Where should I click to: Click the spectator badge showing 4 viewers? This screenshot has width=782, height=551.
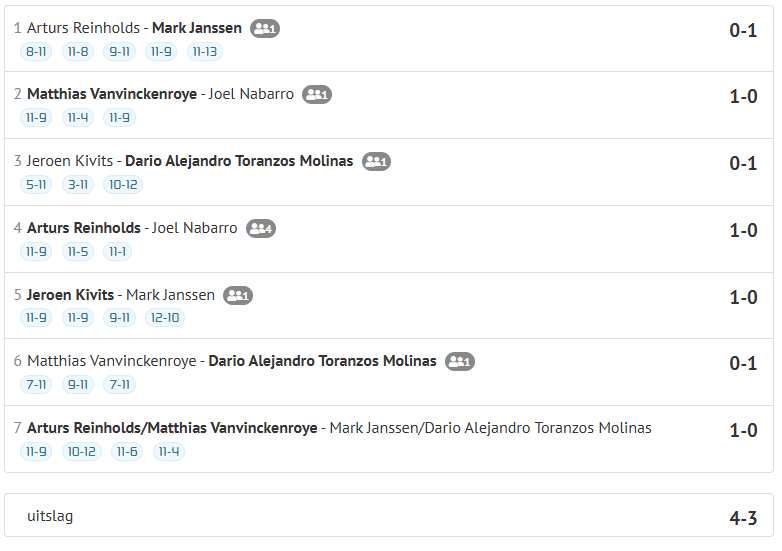click(260, 228)
